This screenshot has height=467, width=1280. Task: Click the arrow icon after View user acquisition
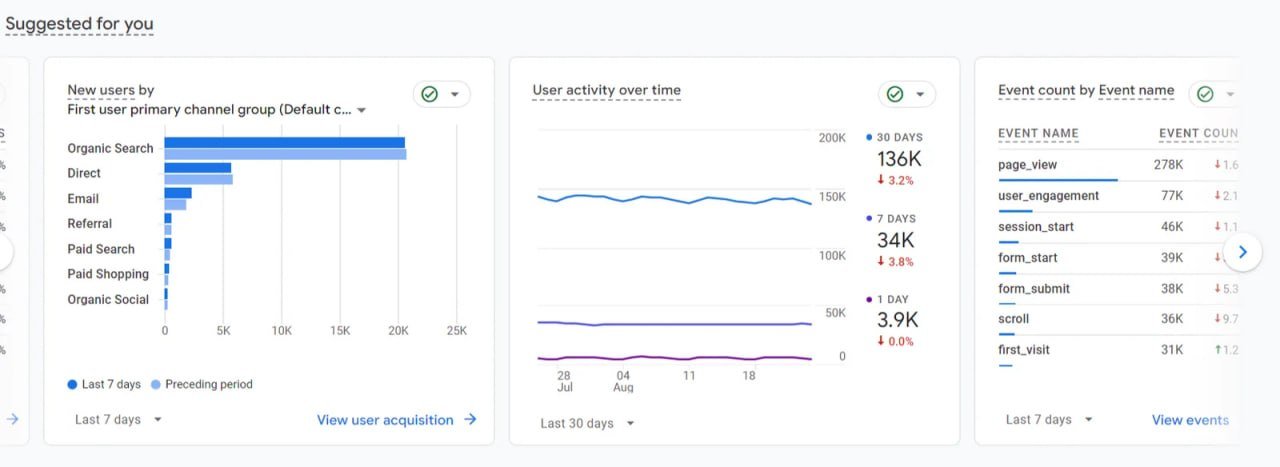click(x=470, y=420)
